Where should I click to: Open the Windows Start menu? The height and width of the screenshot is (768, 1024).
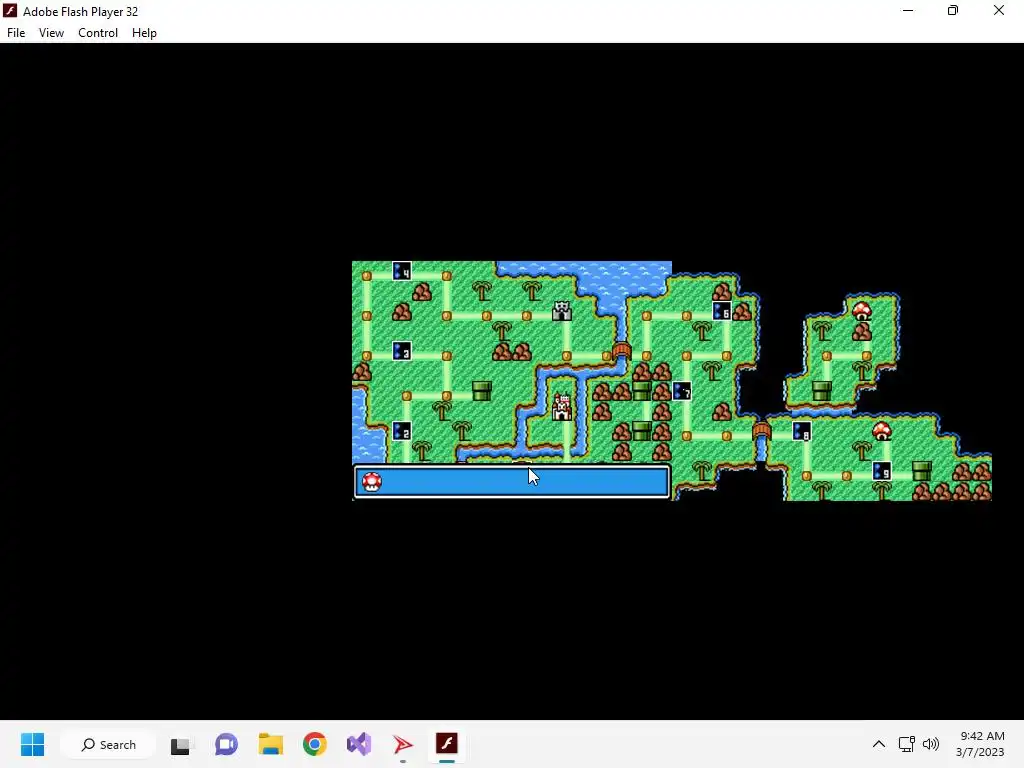coord(32,744)
